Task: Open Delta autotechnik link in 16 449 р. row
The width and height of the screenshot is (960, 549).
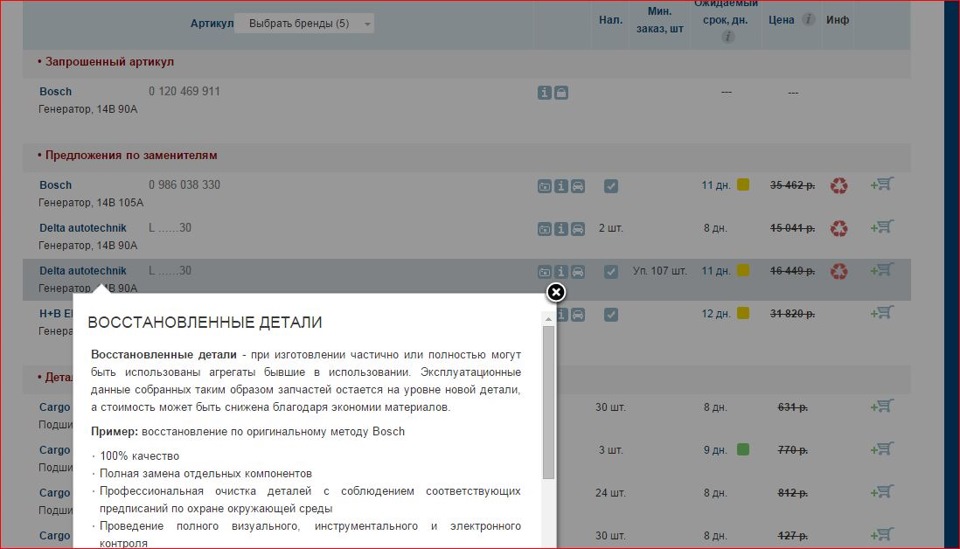Action: click(83, 271)
